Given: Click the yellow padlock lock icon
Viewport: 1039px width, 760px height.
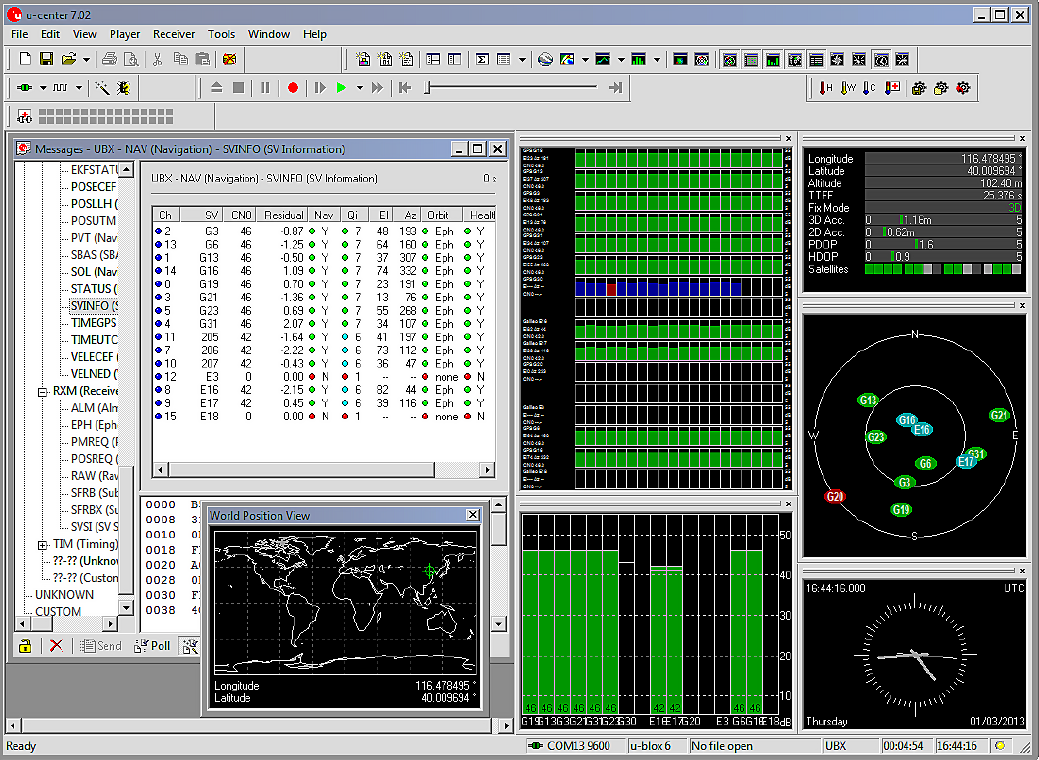Looking at the screenshot, I should click(x=25, y=646).
